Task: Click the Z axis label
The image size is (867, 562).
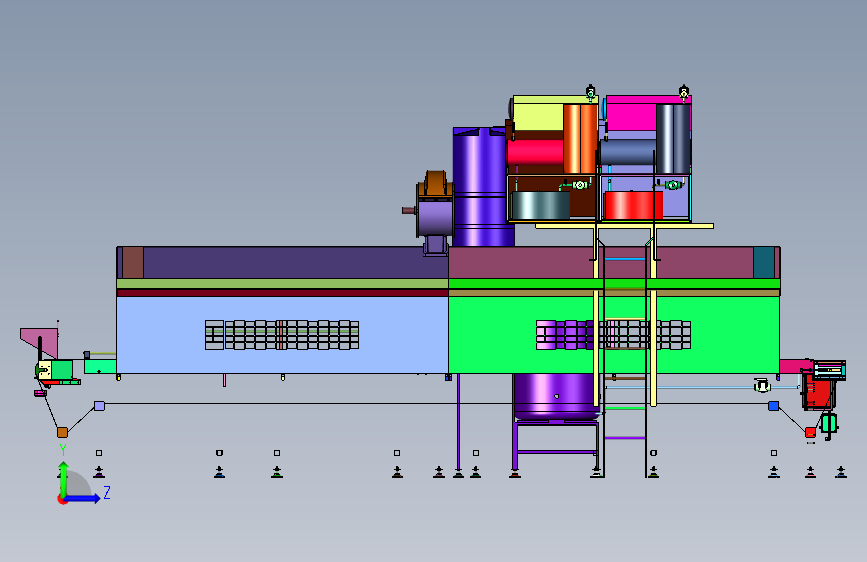Action: pyautogui.click(x=107, y=492)
